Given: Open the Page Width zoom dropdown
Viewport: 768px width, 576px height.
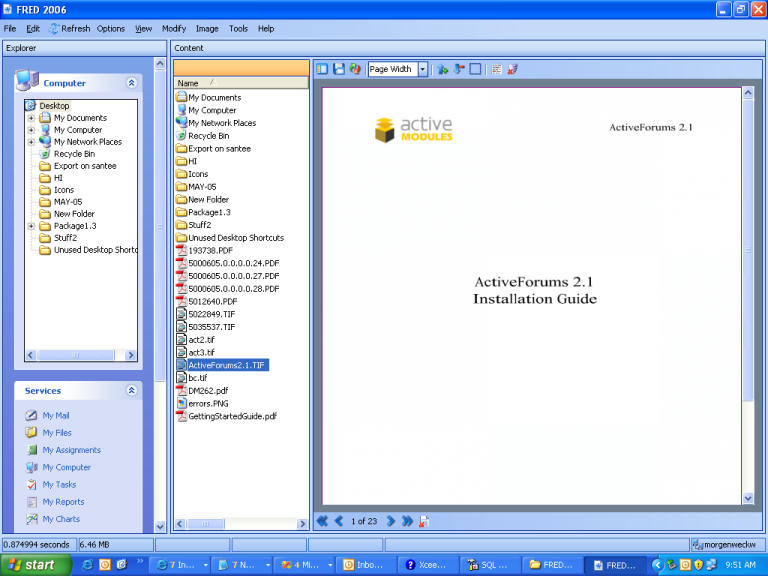Looking at the screenshot, I should coord(422,69).
